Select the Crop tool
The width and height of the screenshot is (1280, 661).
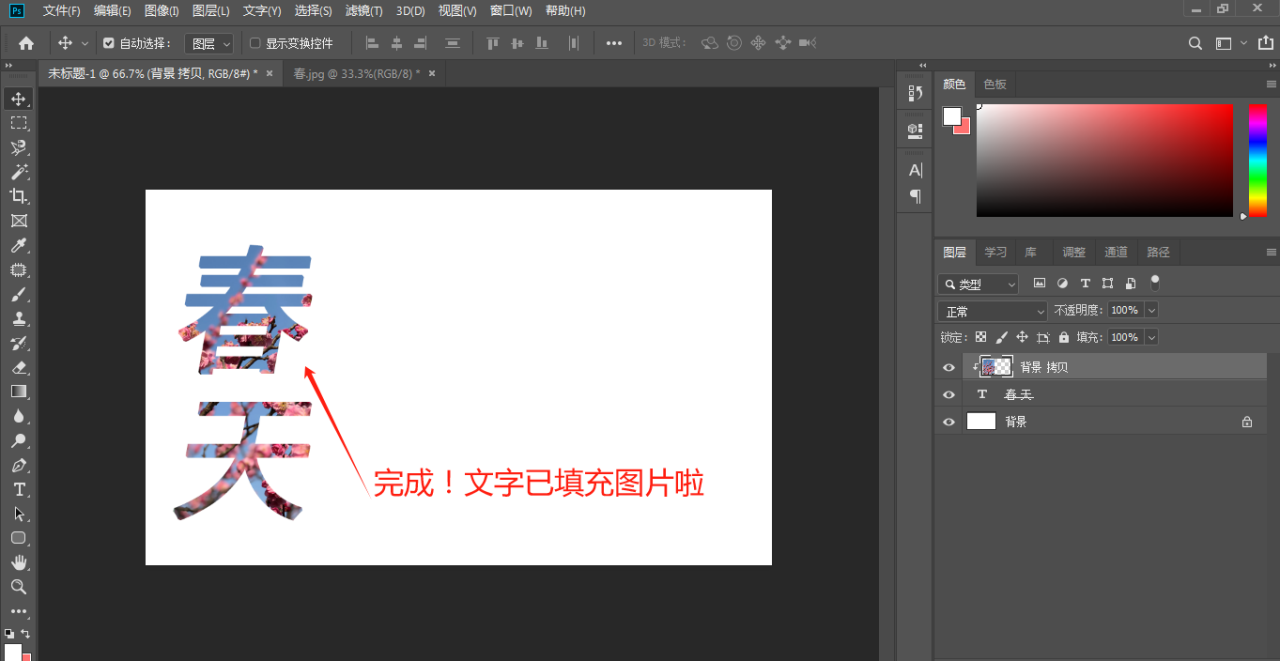(x=18, y=196)
